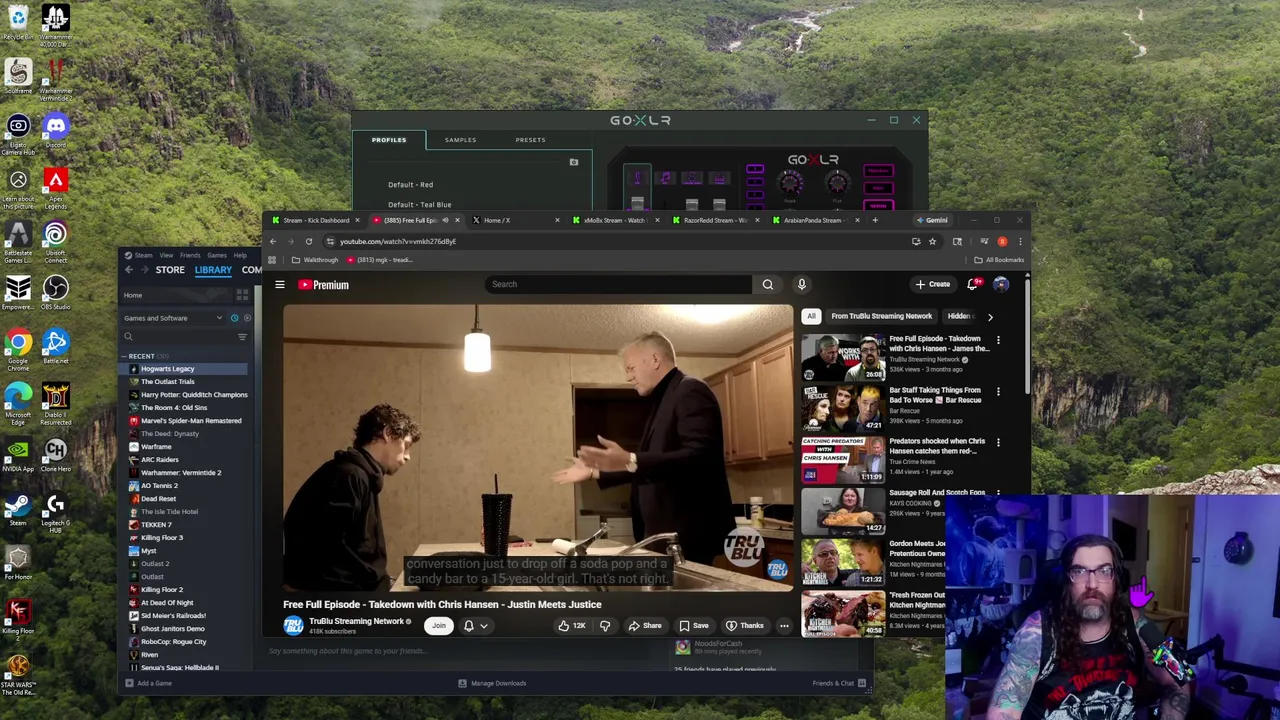Mute the YouTube tab audio icon
The image size is (1280, 720).
tap(445, 220)
